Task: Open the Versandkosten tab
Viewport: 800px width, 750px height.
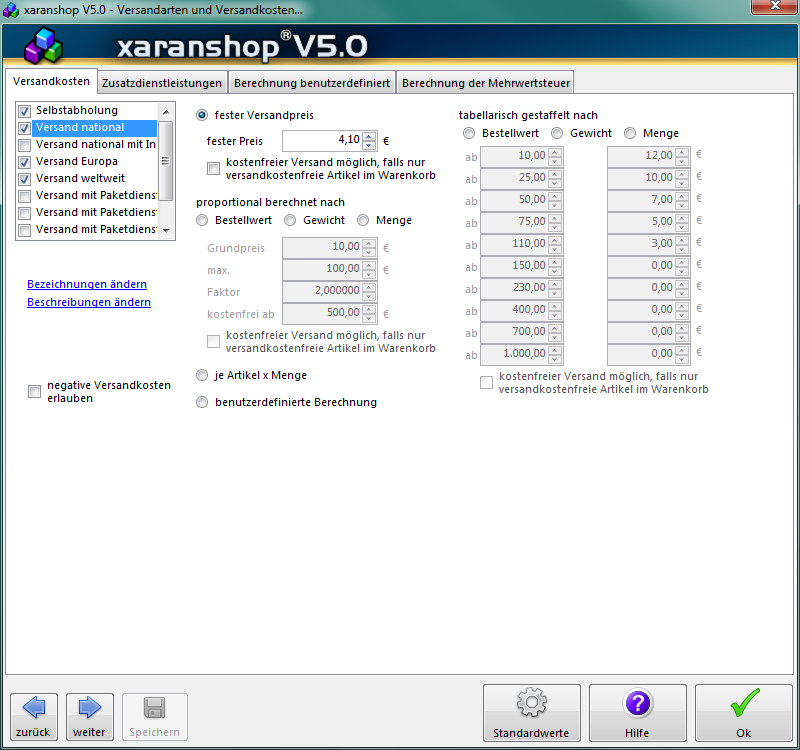Action: 52,82
